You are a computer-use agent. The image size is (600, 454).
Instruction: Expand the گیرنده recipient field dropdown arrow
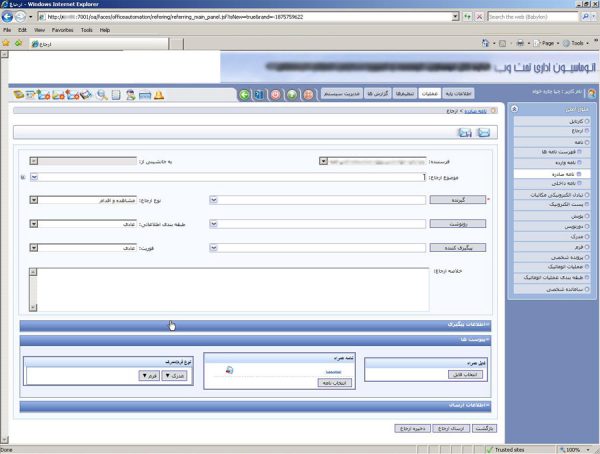(x=214, y=200)
